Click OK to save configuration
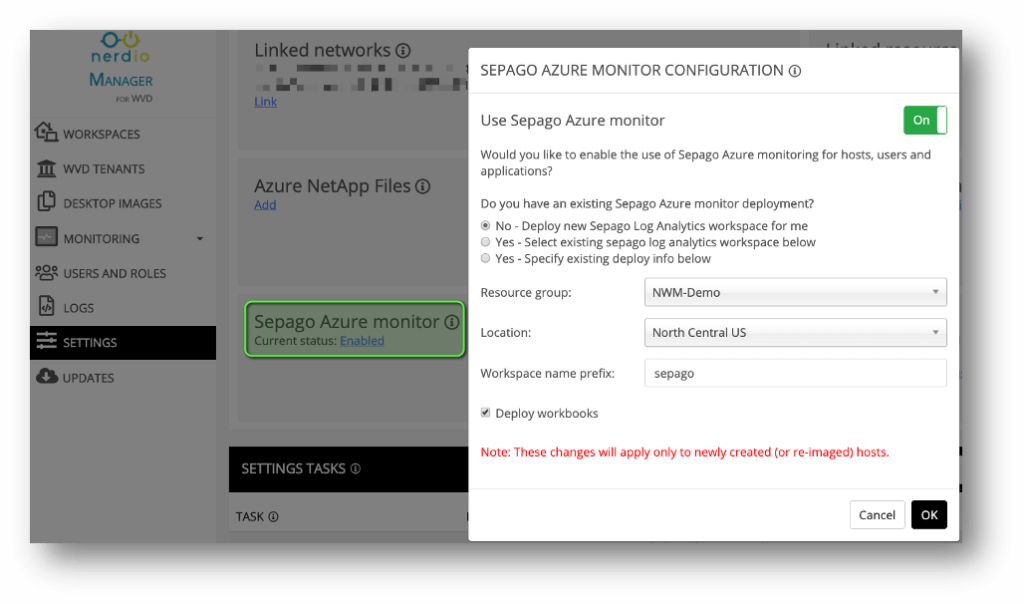Image resolution: width=1024 pixels, height=604 pixels. 929,515
